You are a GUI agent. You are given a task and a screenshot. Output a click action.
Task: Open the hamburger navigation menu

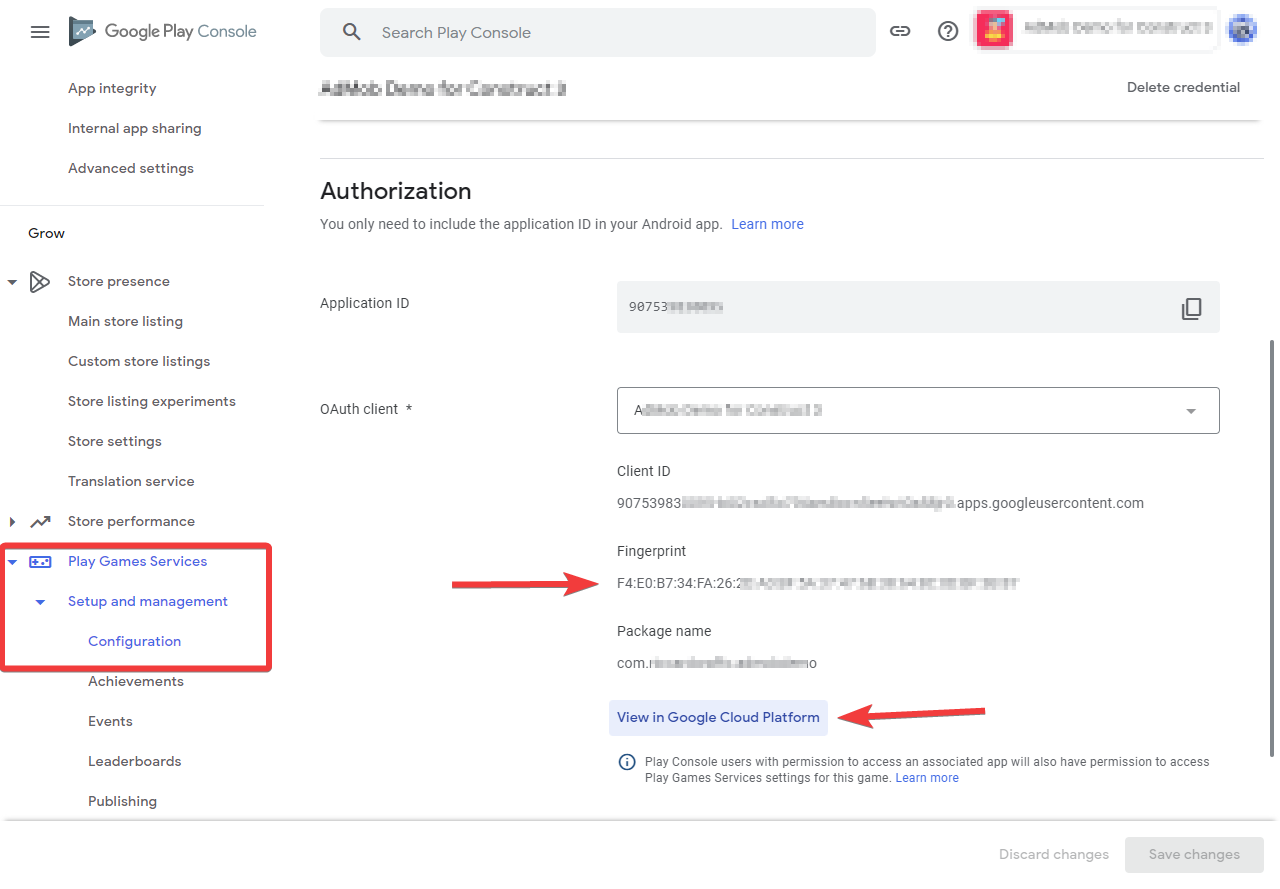[40, 32]
